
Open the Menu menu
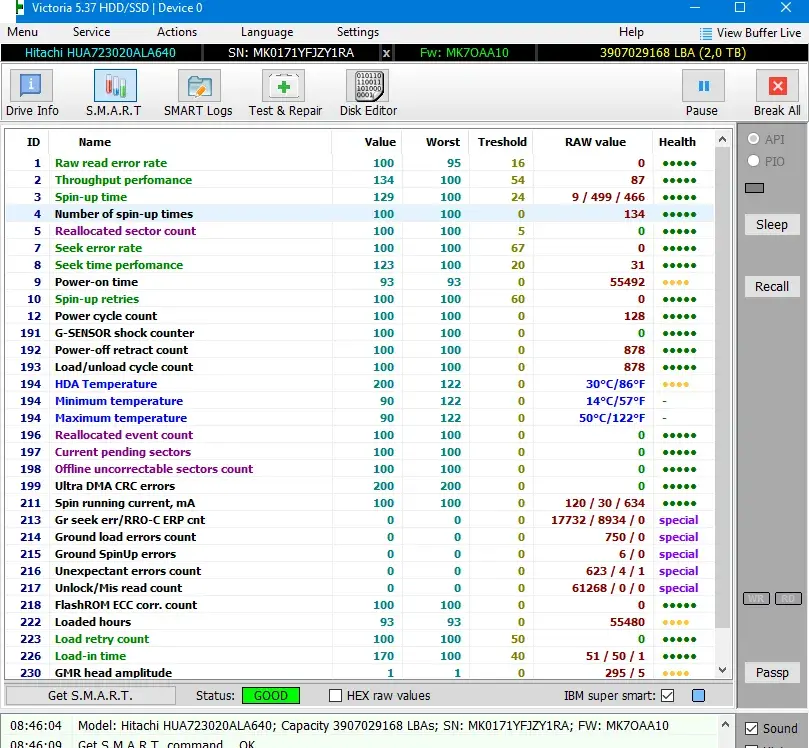[22, 32]
